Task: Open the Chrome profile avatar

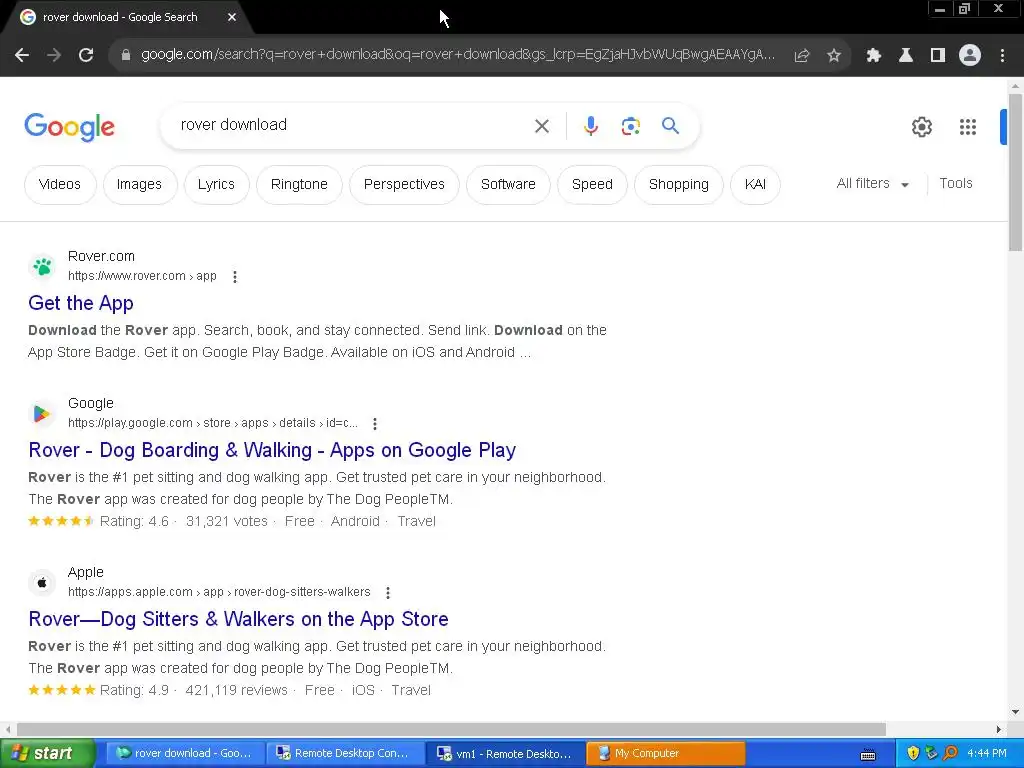Action: [x=970, y=55]
